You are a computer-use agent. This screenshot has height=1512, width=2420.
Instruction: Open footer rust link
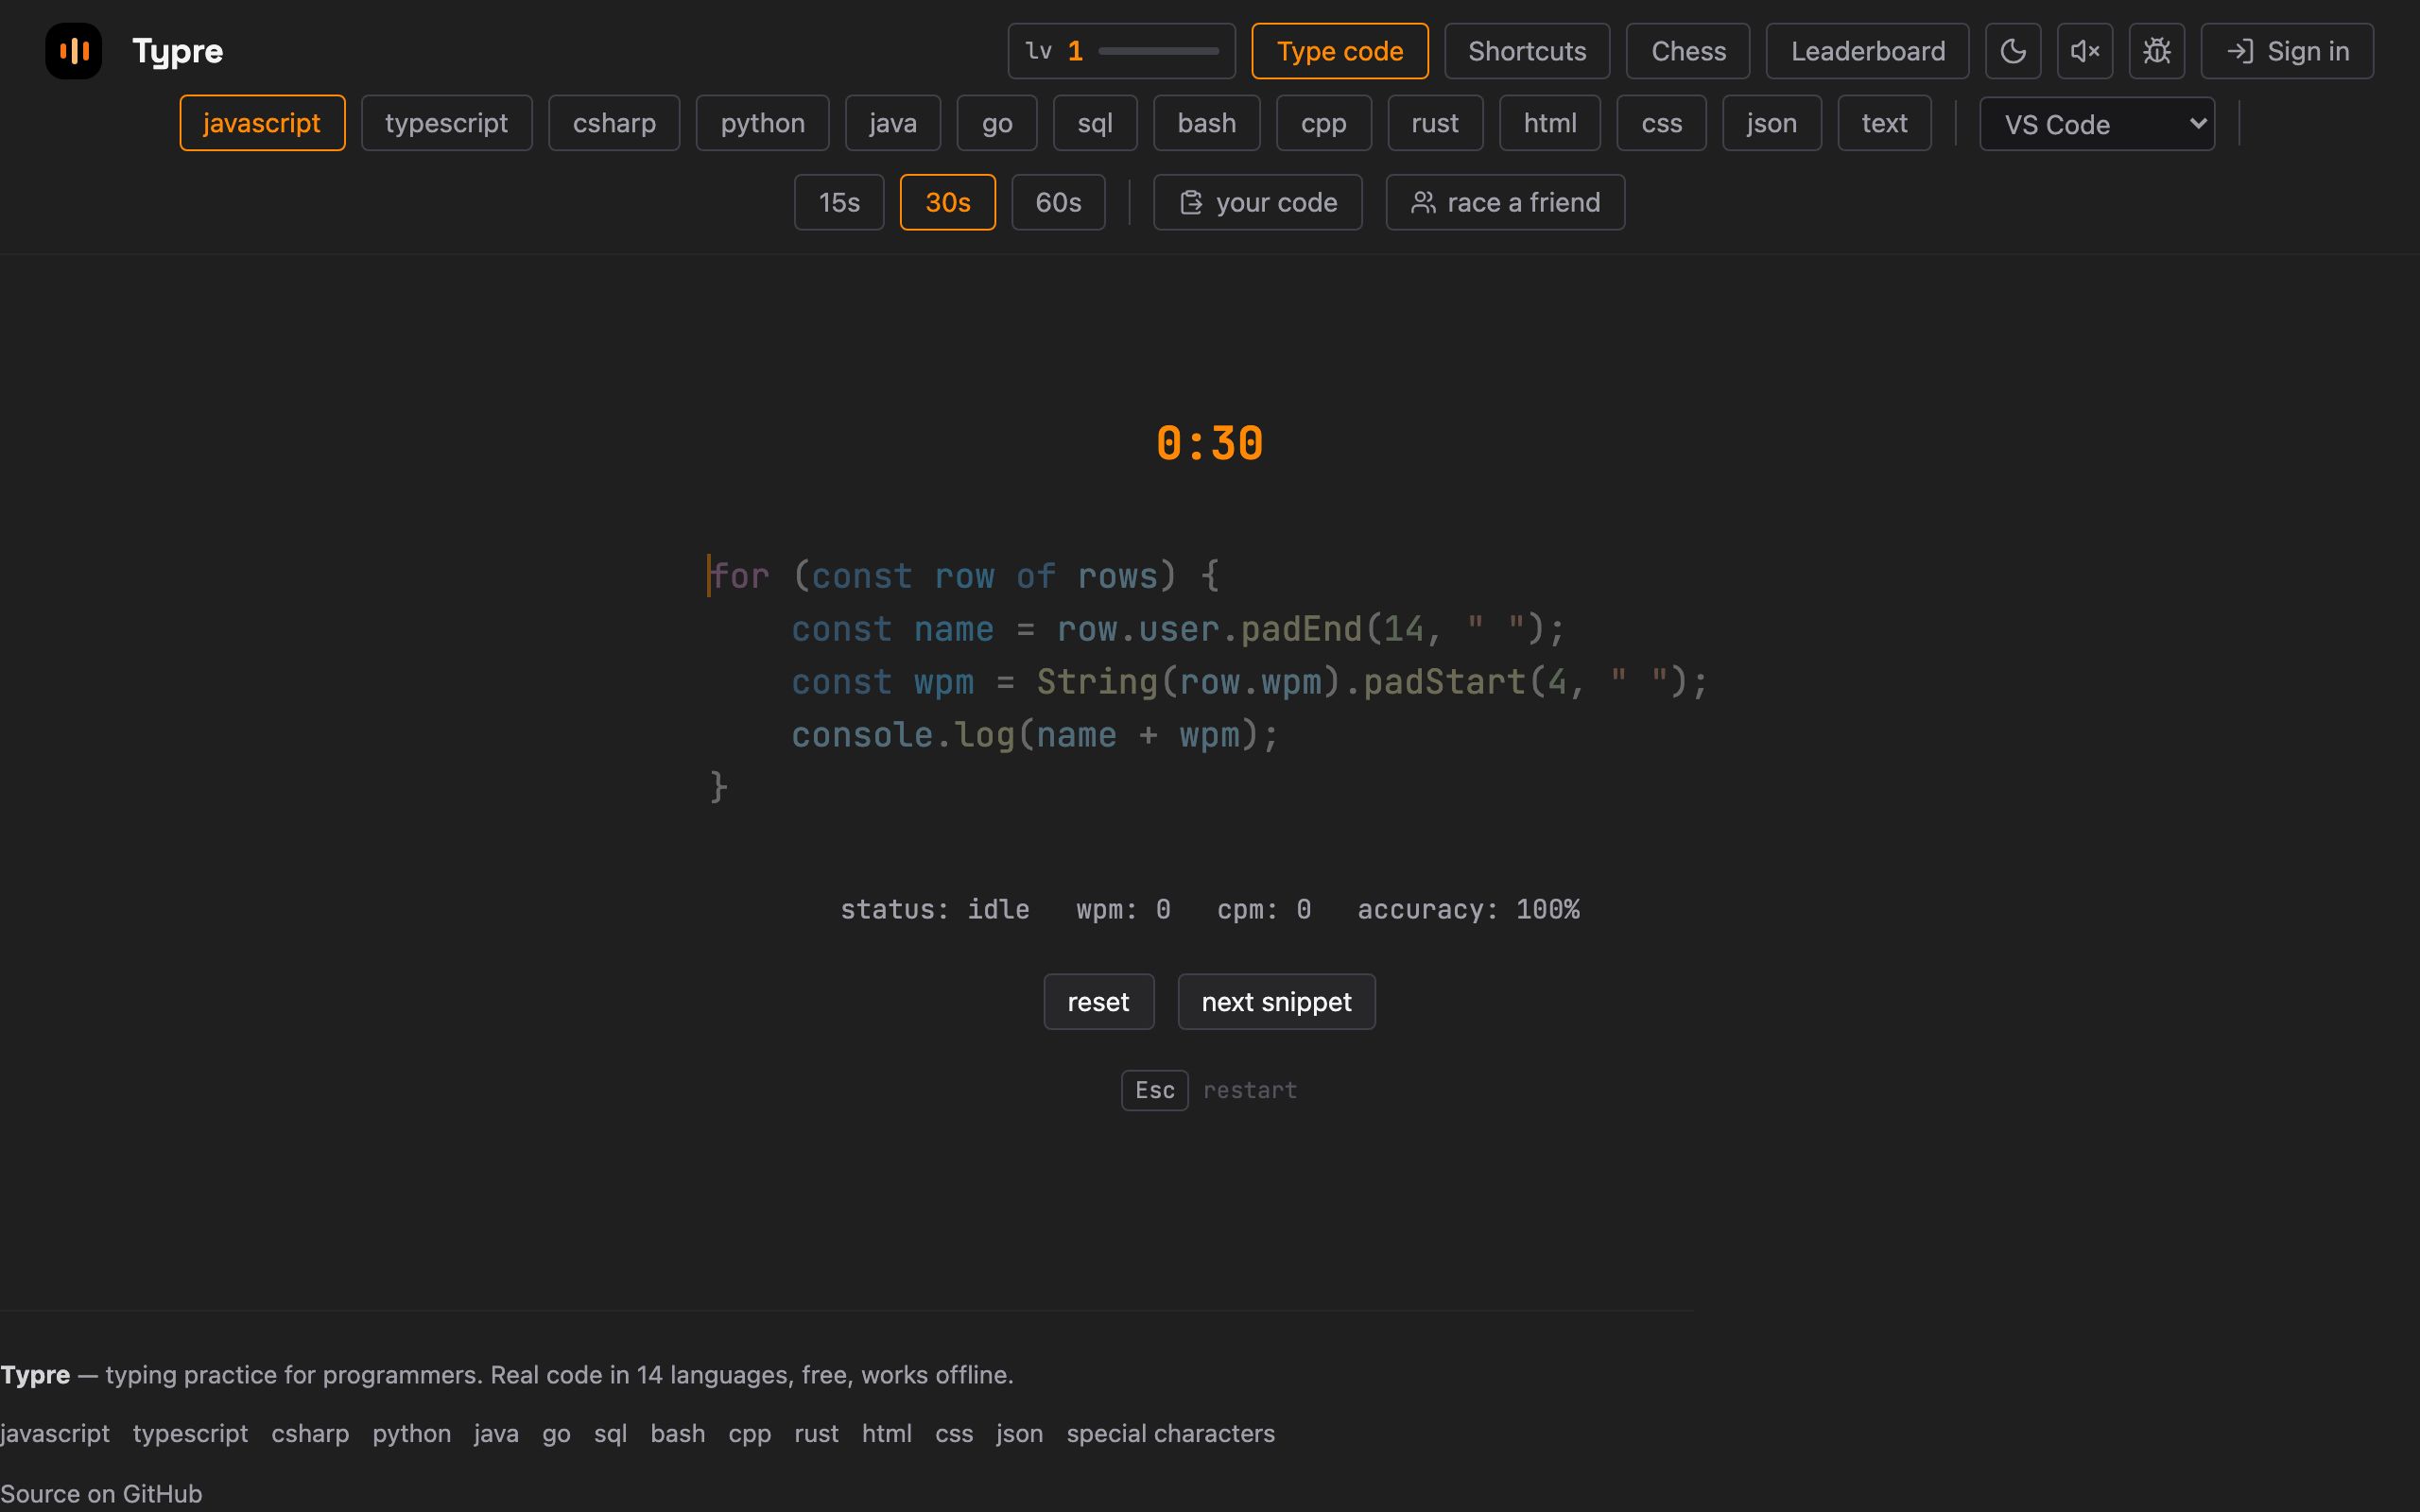816,1433
